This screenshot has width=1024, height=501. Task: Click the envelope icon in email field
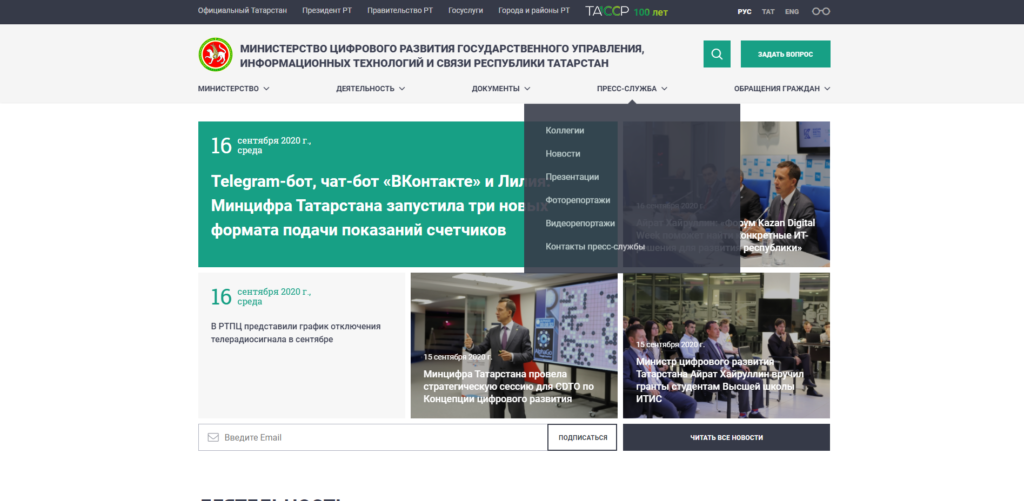213,437
